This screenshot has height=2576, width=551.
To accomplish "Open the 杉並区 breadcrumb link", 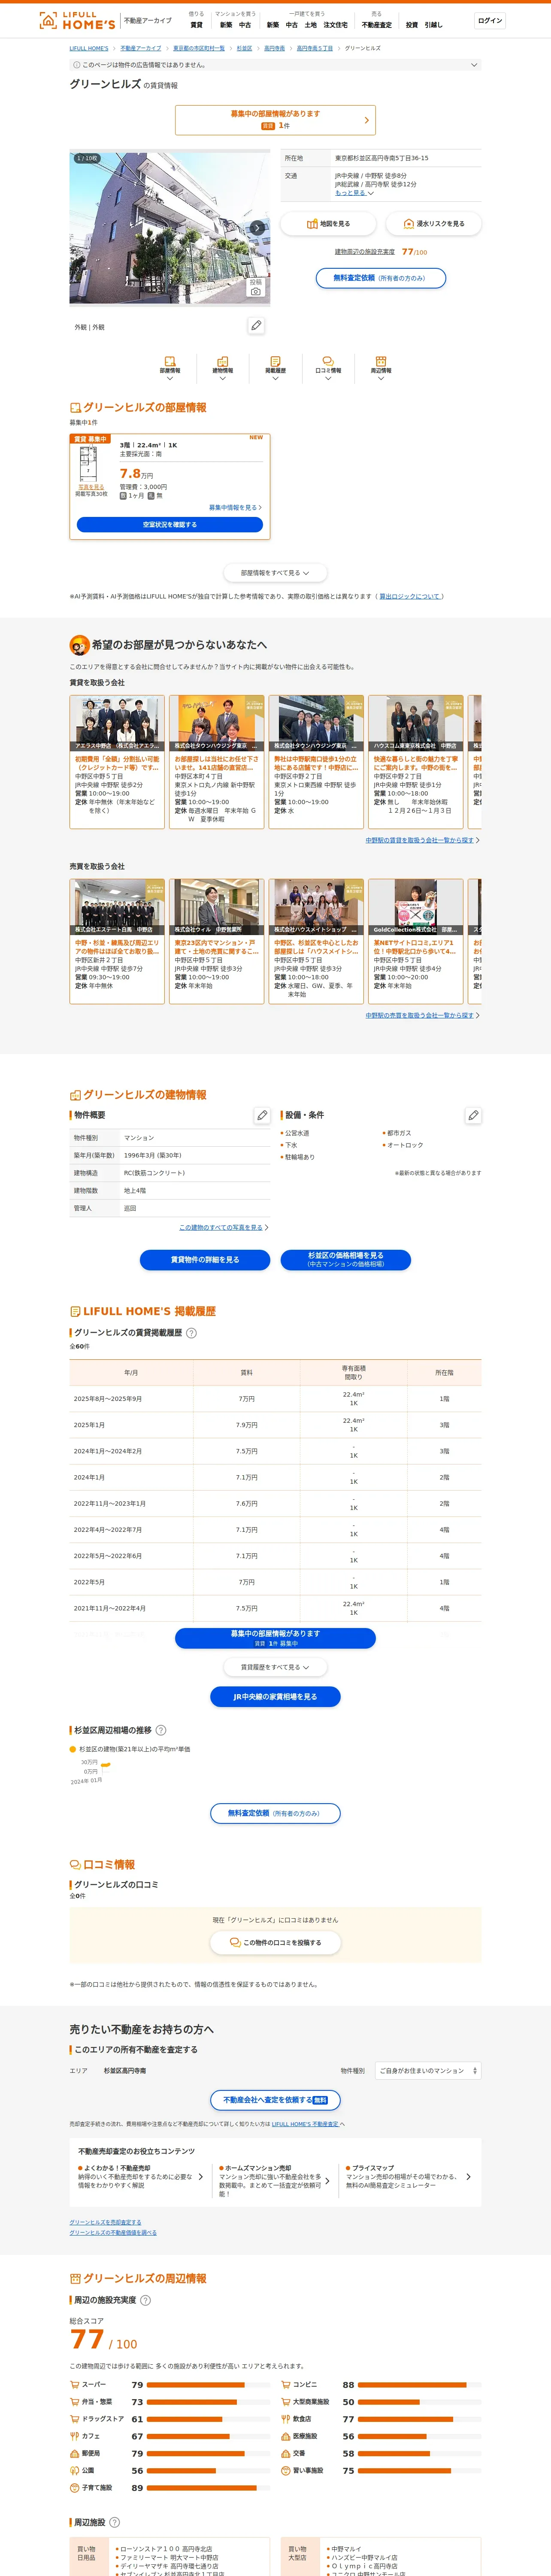I will coord(244,48).
